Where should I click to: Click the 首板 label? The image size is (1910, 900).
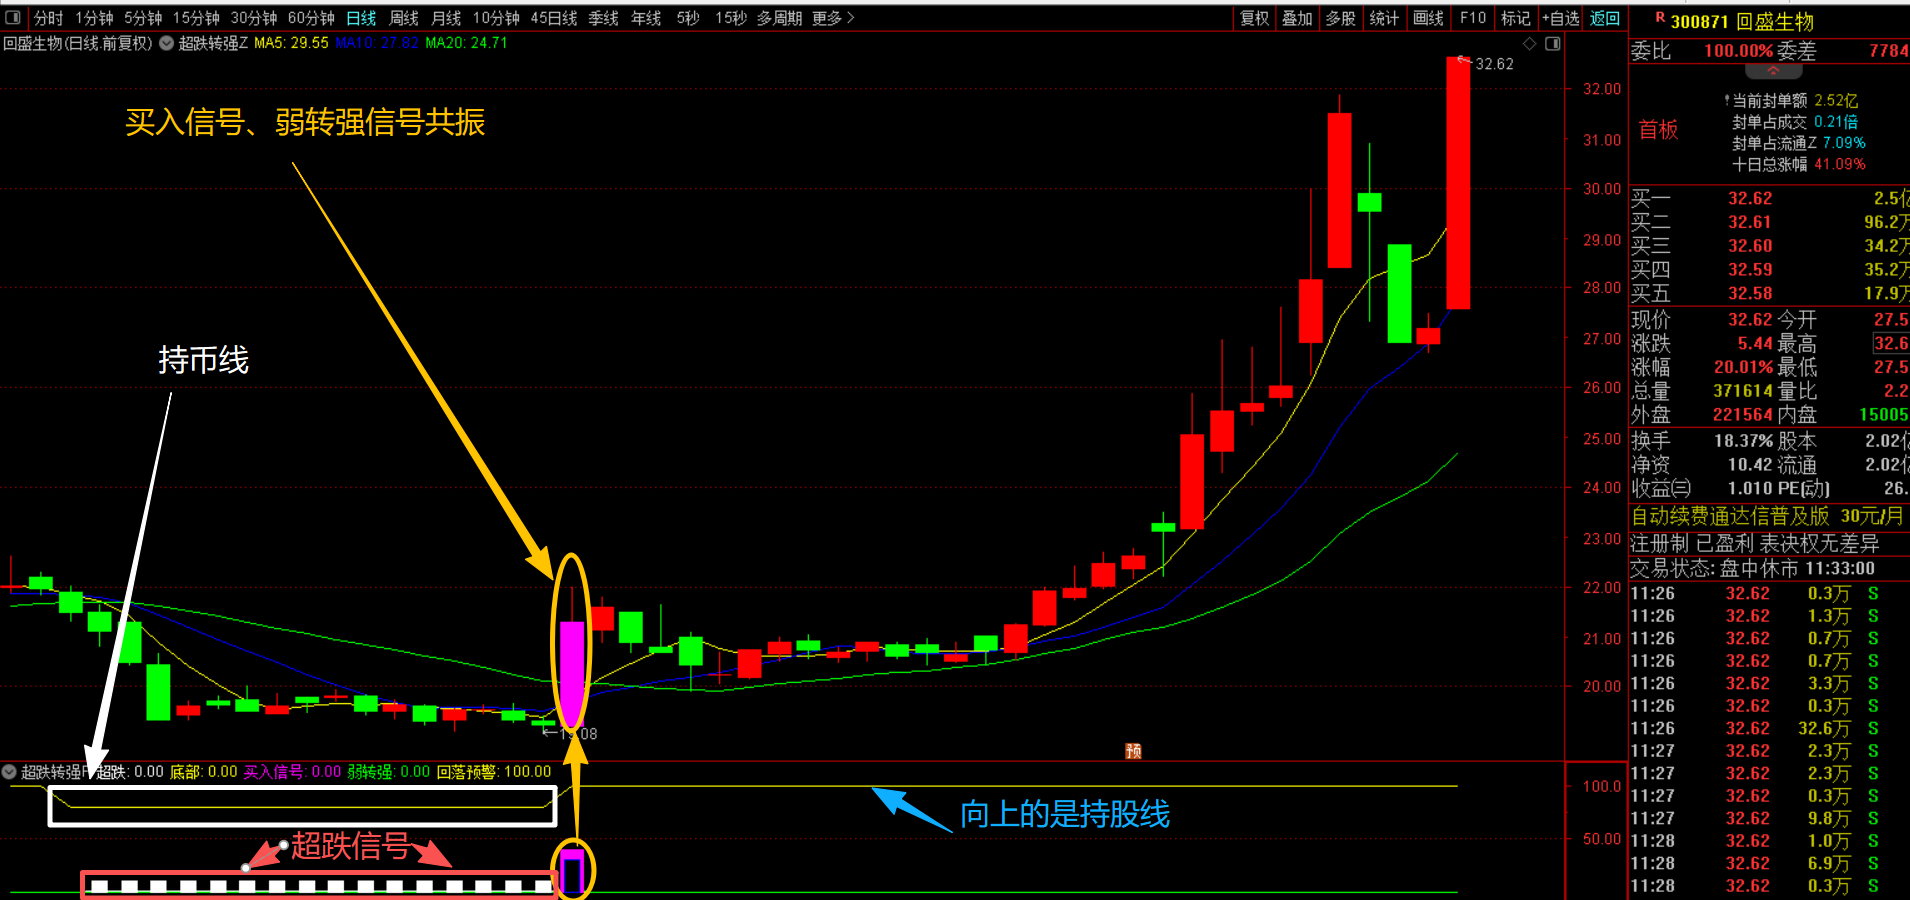coord(1658,130)
